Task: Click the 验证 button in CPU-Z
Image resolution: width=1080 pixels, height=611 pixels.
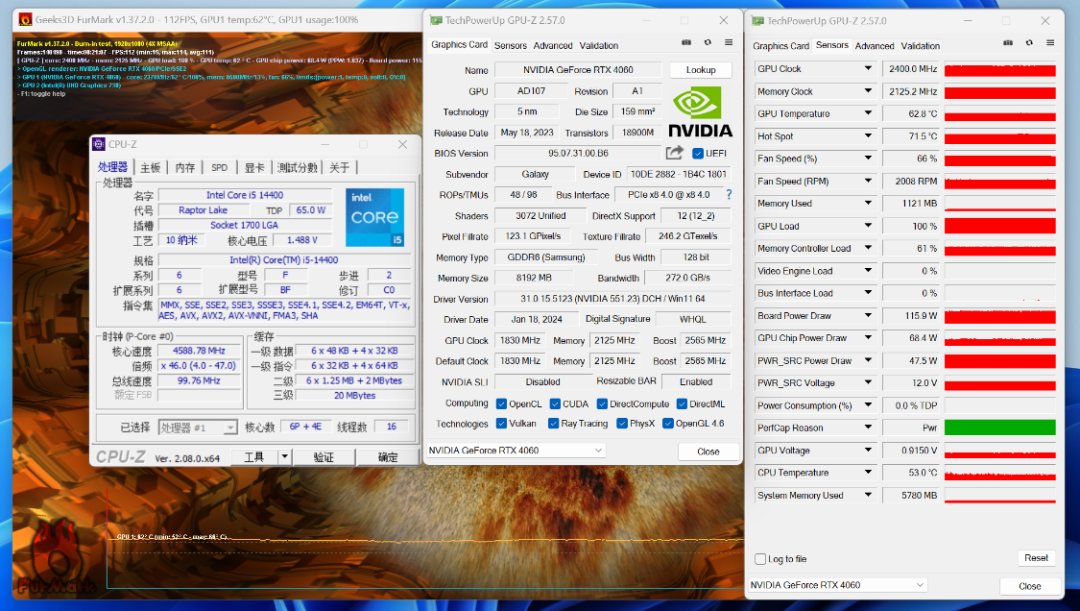Action: click(324, 457)
